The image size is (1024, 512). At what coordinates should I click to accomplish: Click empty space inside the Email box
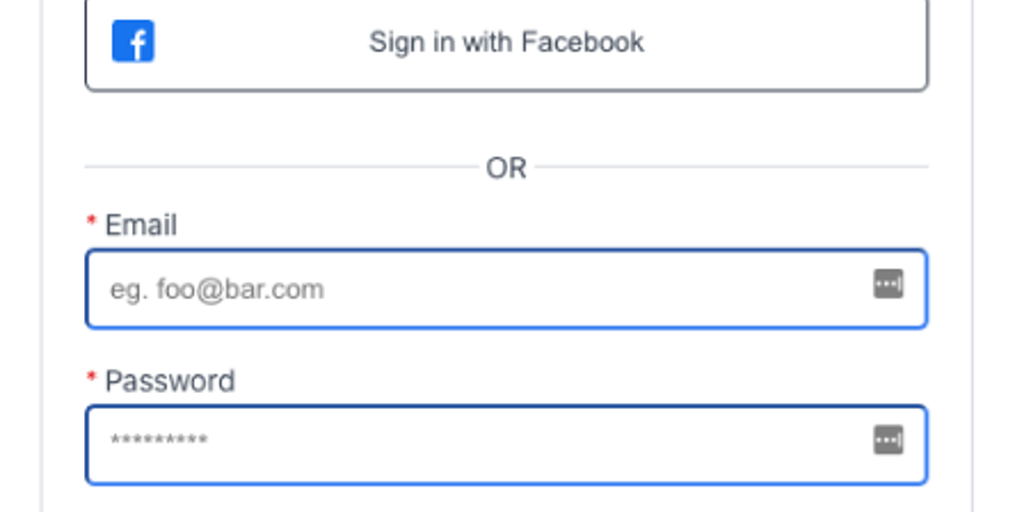pyautogui.click(x=600, y=289)
